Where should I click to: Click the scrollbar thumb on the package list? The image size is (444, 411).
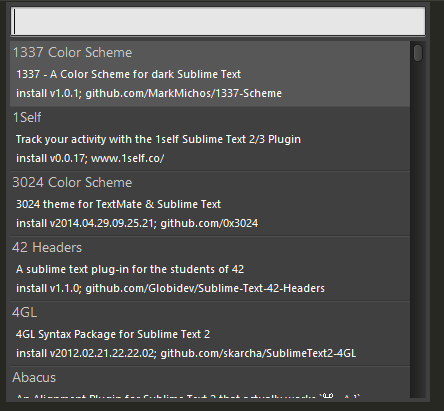point(418,53)
